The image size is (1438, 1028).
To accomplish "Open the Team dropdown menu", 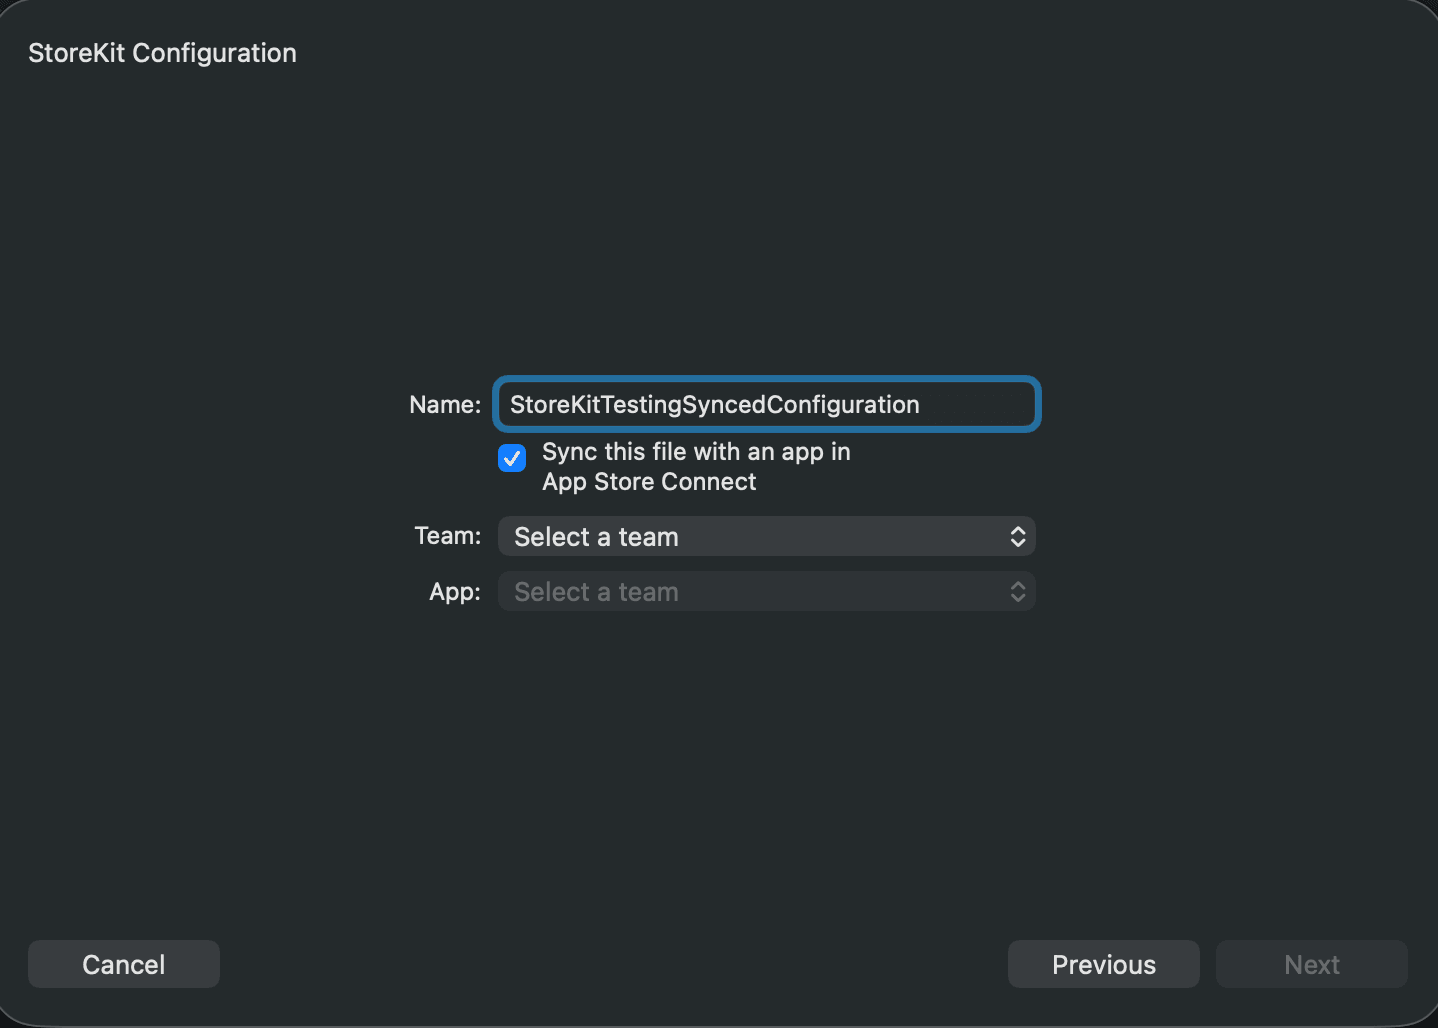I will (x=767, y=537).
